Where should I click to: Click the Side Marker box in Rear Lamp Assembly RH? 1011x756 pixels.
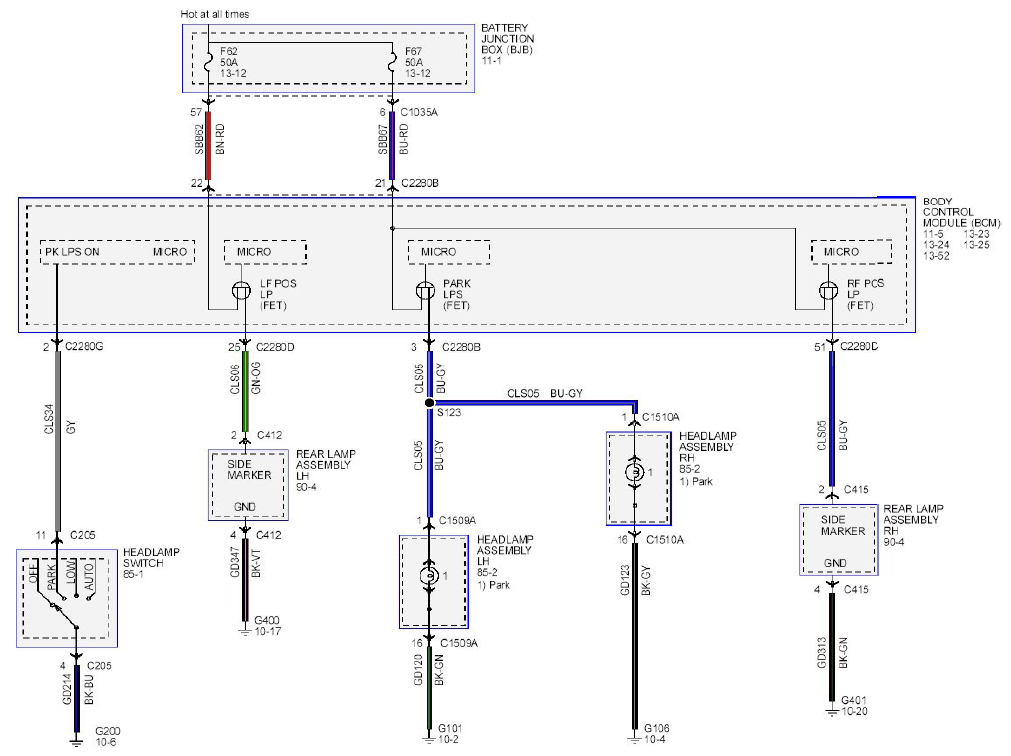point(839,540)
